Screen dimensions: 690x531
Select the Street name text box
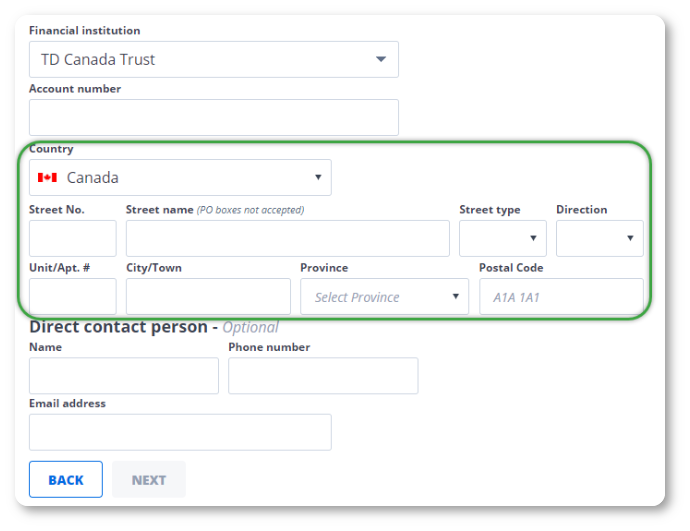[288, 238]
